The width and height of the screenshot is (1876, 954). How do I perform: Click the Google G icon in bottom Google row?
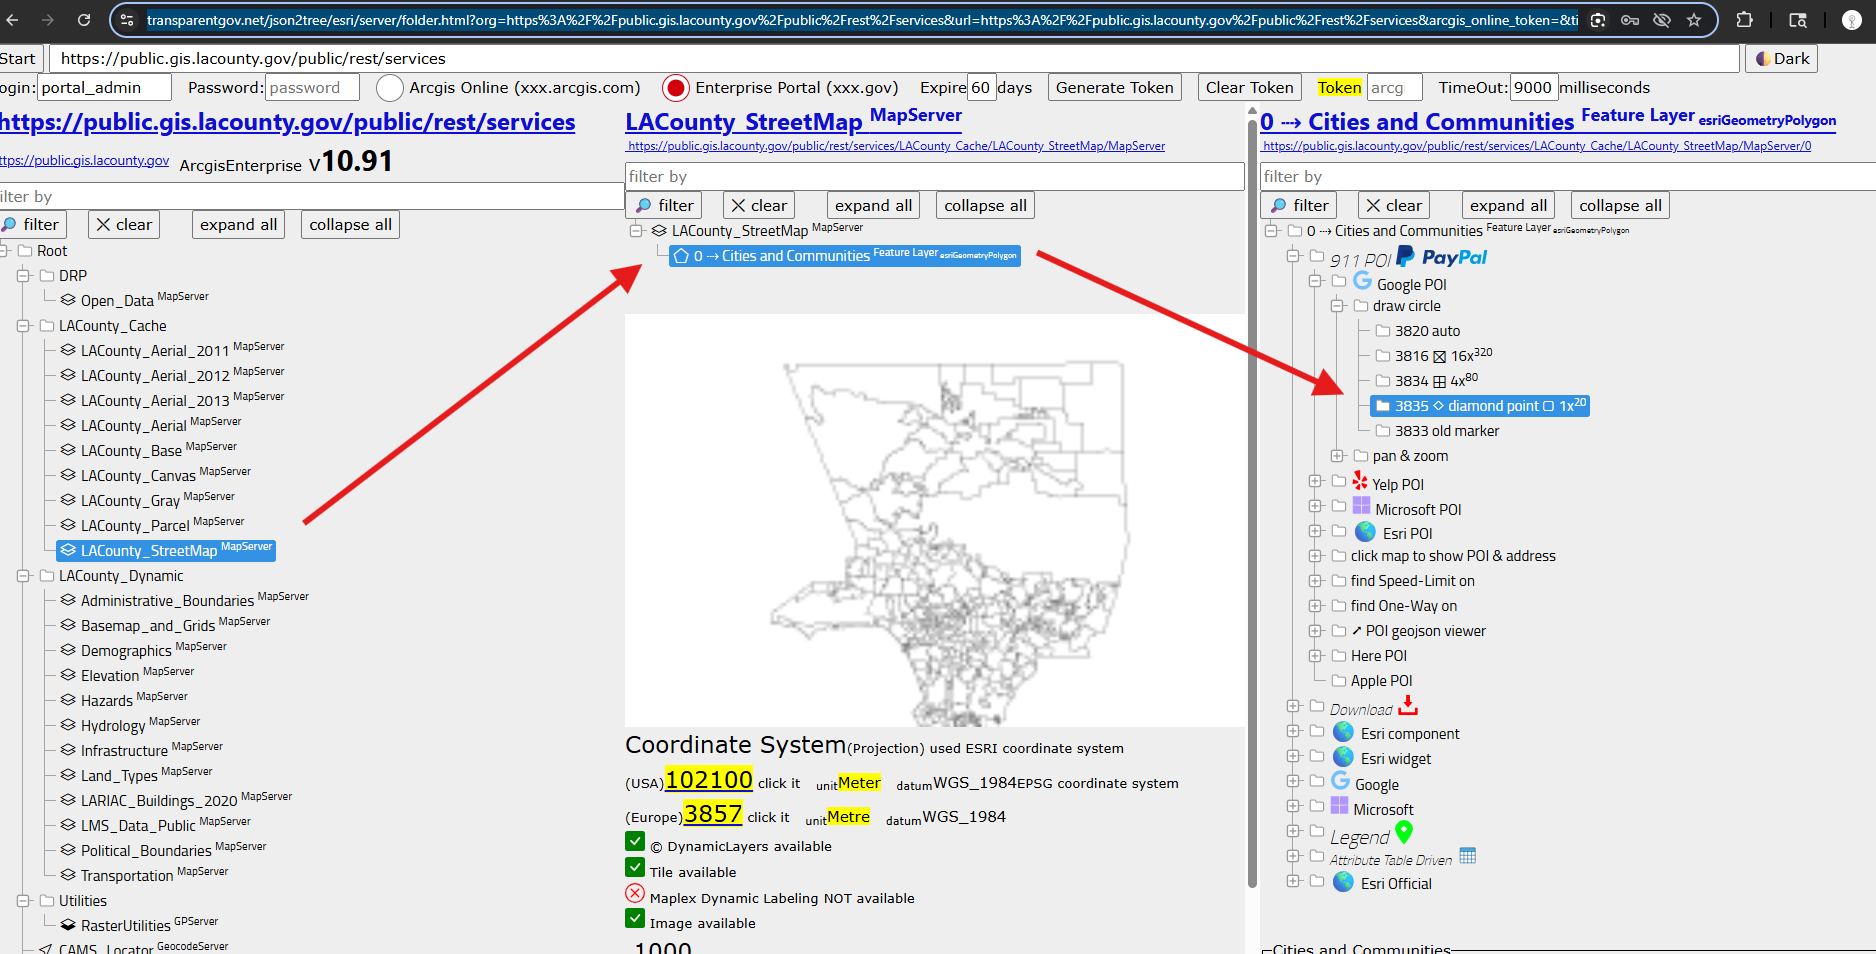click(1340, 781)
